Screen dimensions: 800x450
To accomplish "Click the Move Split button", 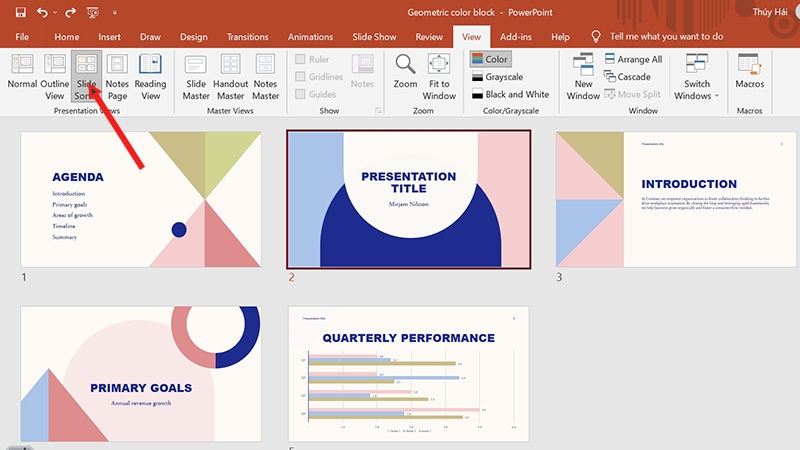I will [633, 94].
